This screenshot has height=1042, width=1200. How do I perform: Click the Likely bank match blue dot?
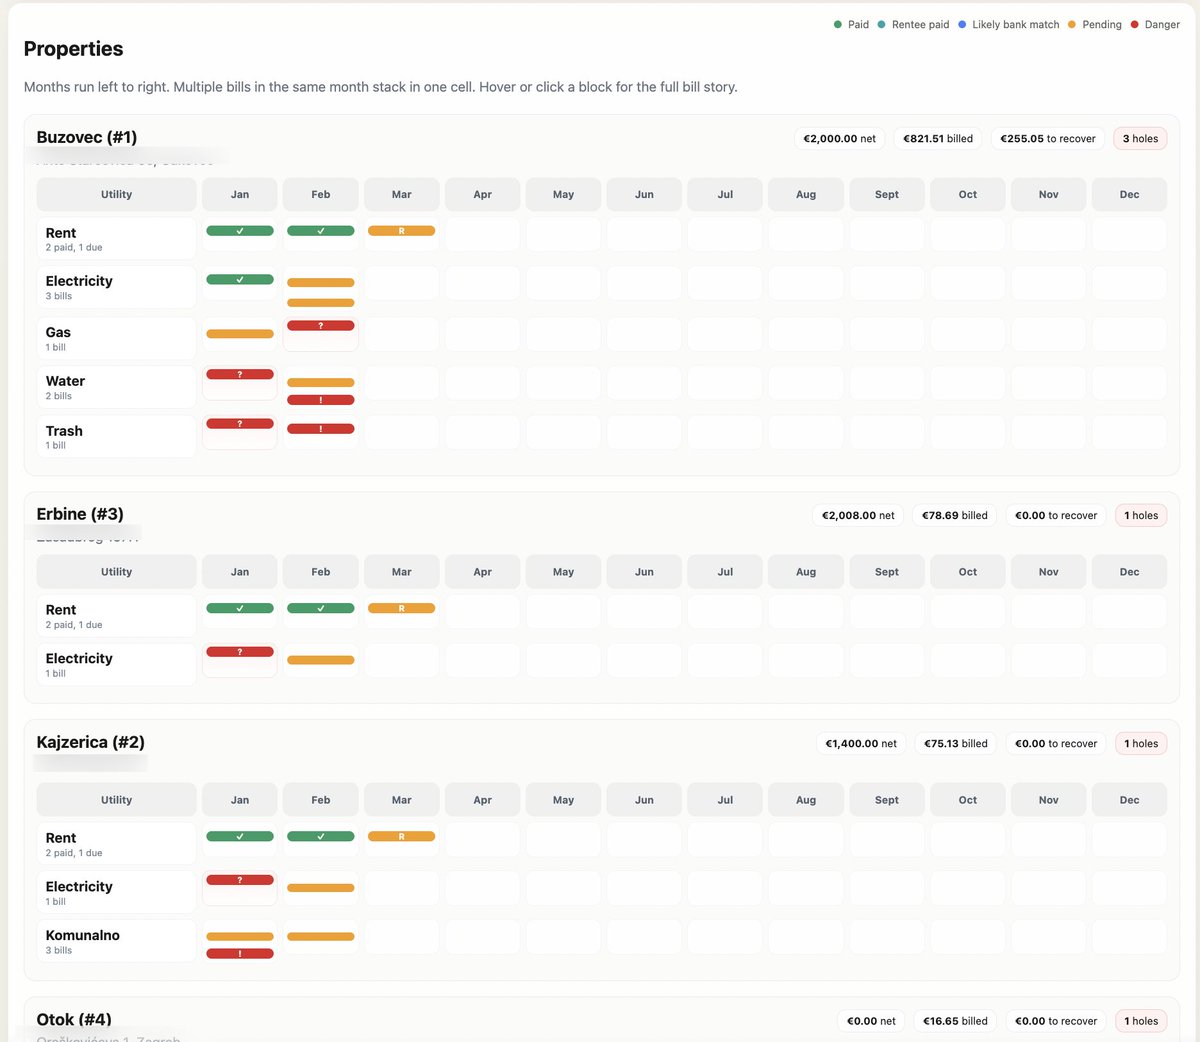962,24
